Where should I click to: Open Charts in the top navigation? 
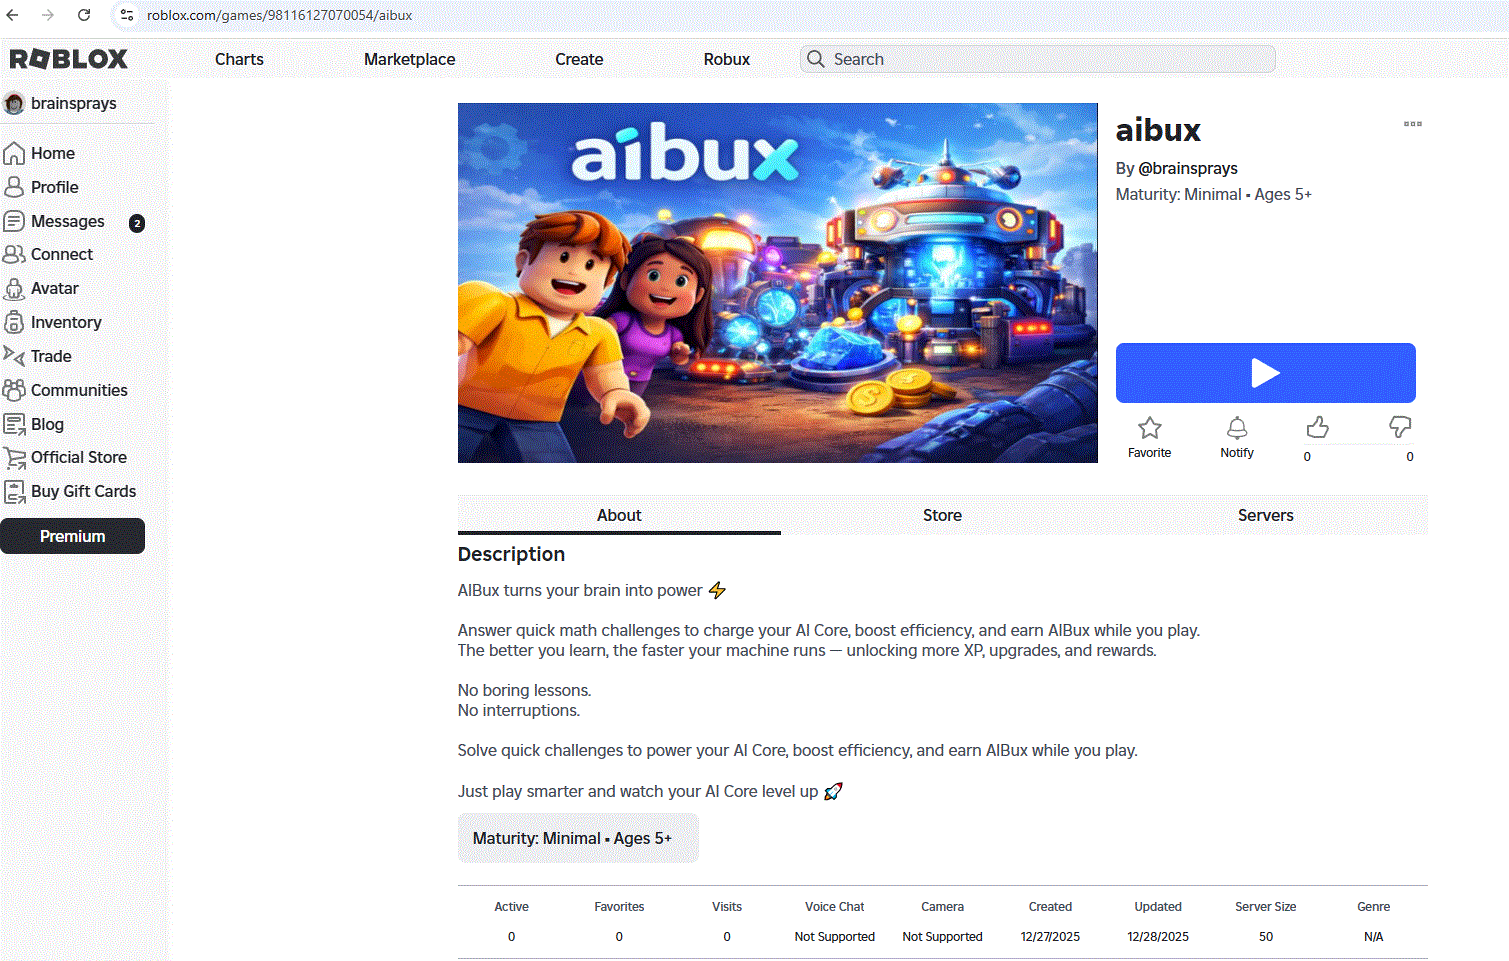pyautogui.click(x=239, y=59)
